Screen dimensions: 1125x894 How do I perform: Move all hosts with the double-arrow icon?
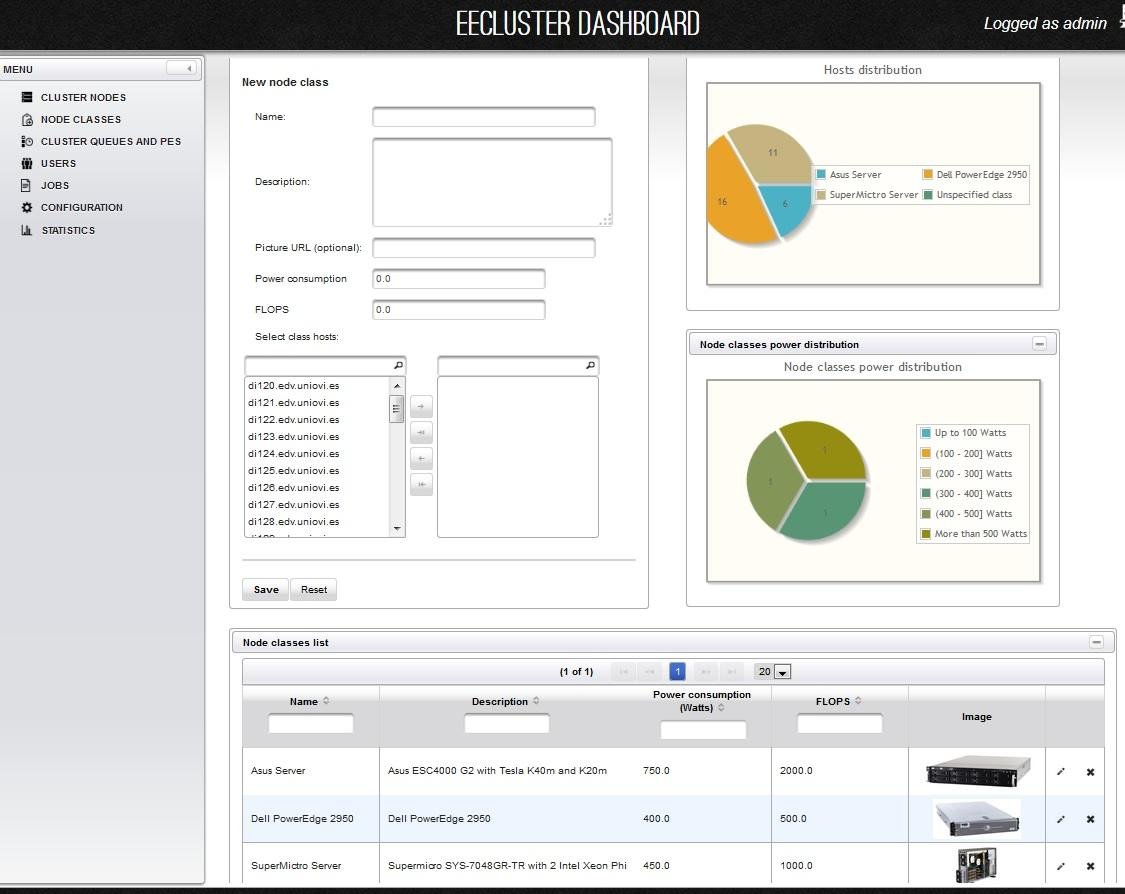point(420,432)
